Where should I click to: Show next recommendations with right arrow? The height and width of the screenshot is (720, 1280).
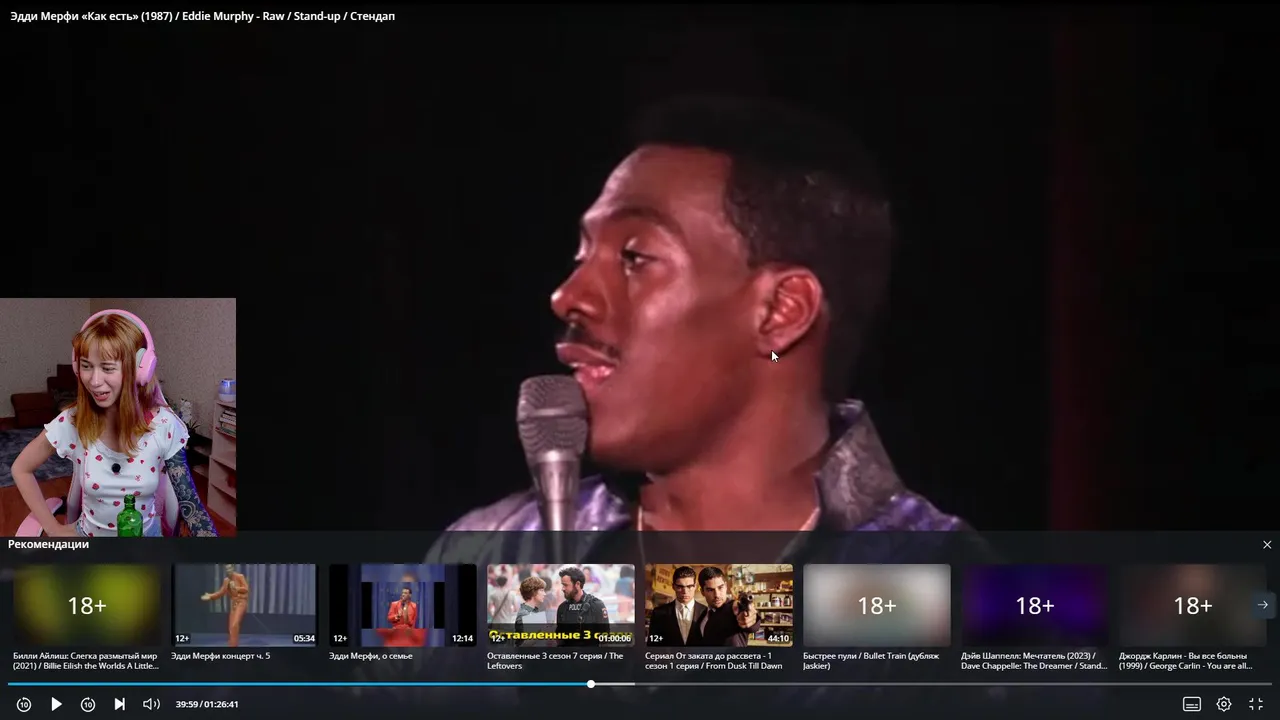(x=1262, y=605)
